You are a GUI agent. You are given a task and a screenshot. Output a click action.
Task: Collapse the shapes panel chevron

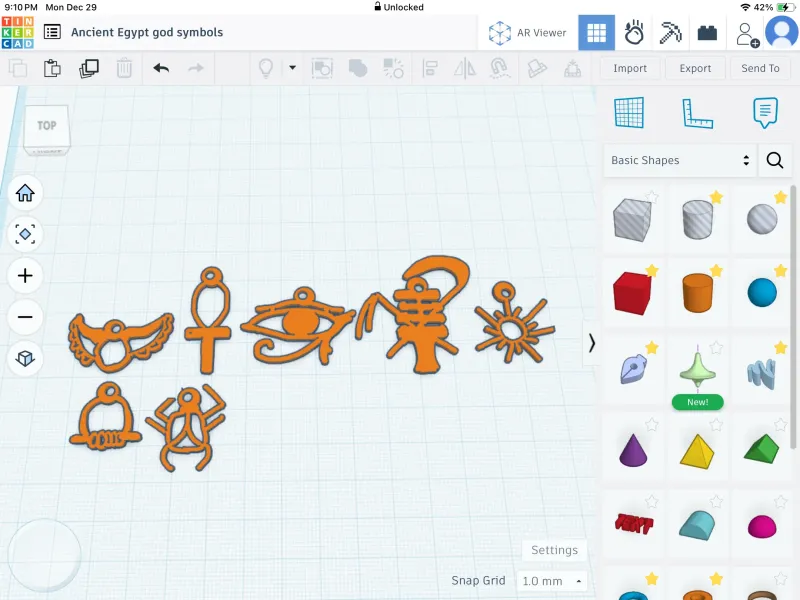point(592,343)
